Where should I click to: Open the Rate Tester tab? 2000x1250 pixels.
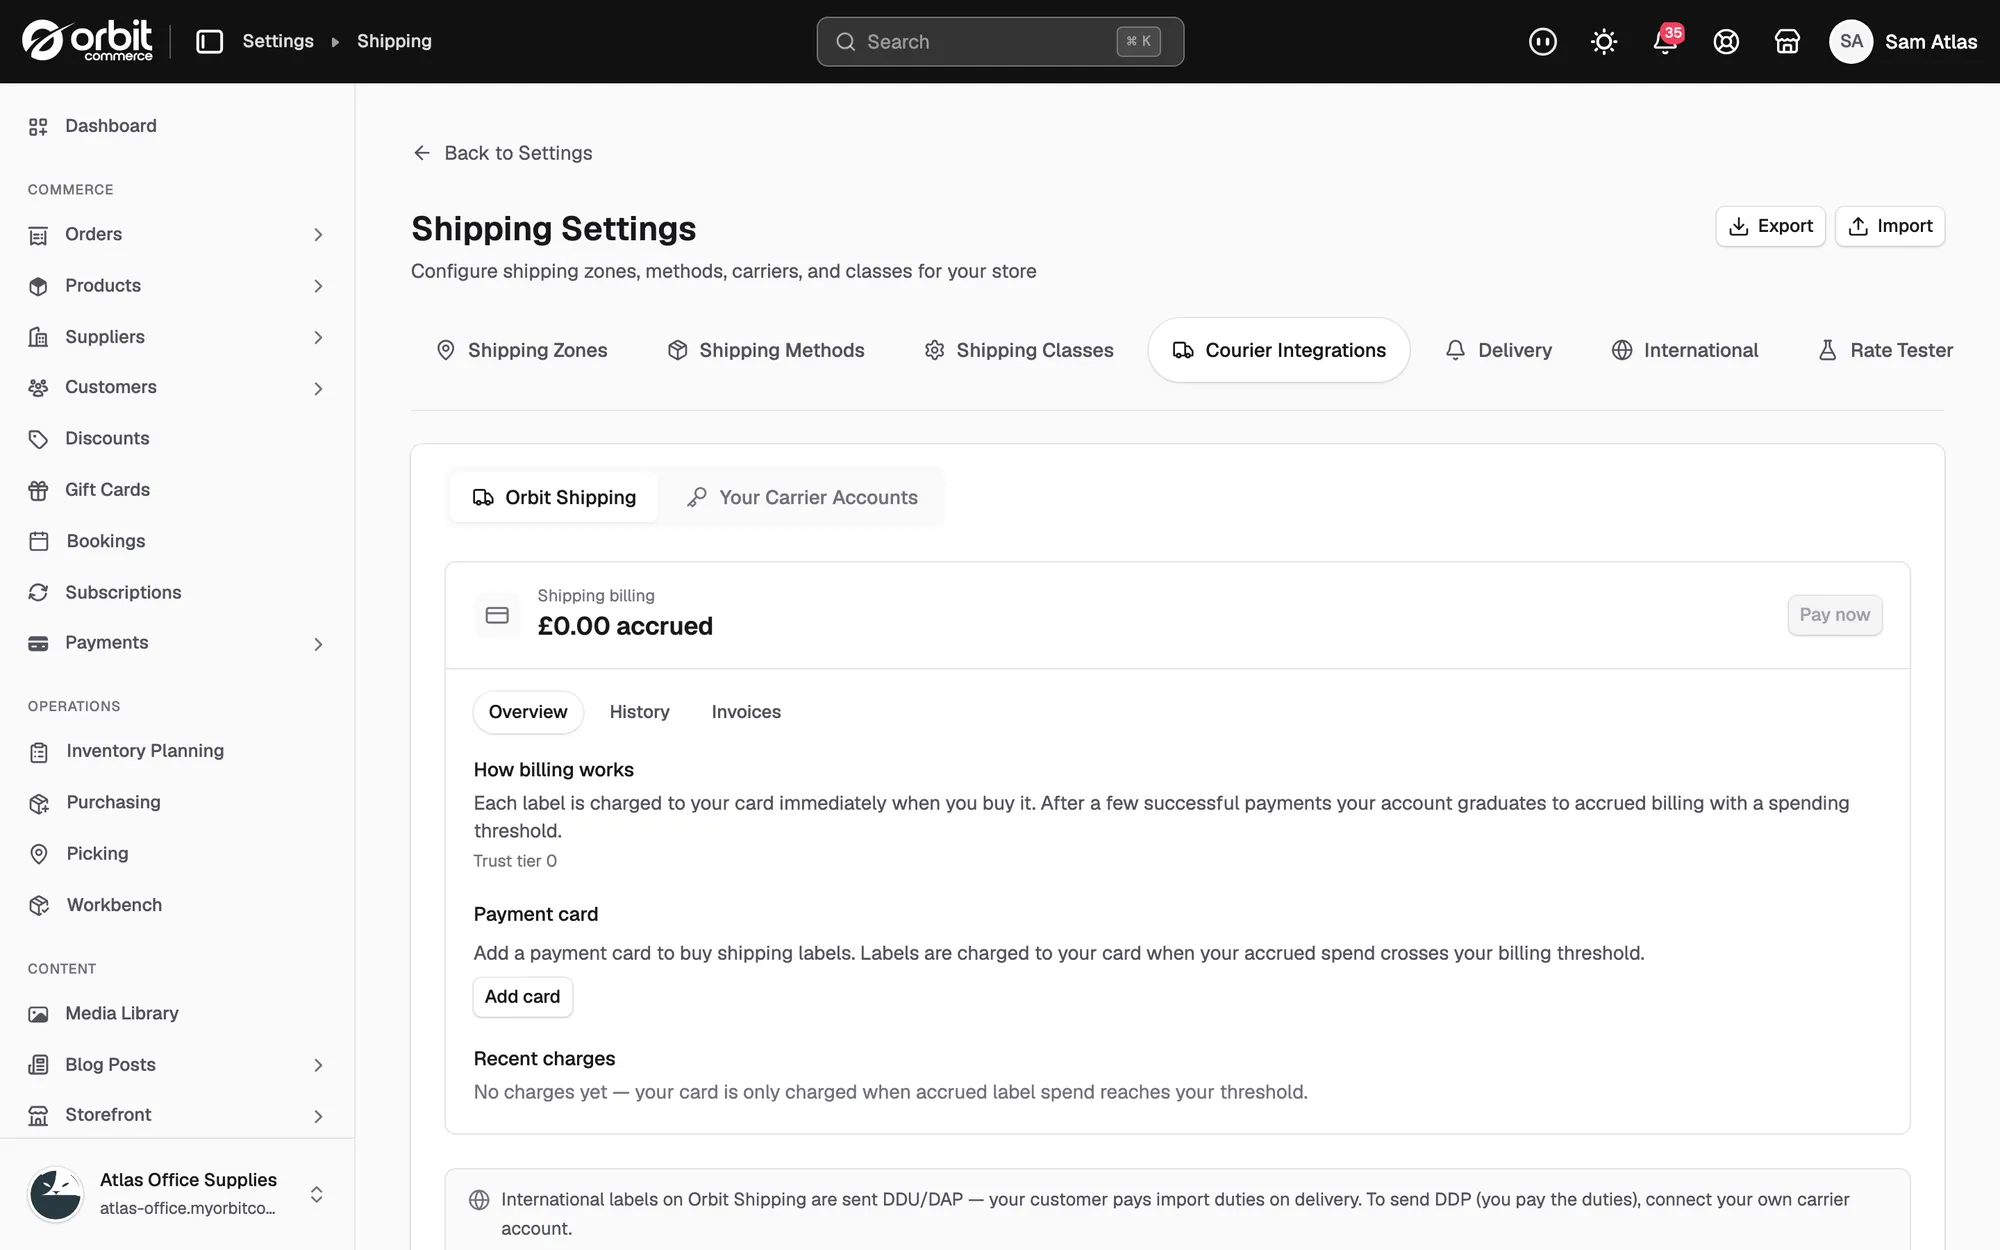click(1885, 350)
